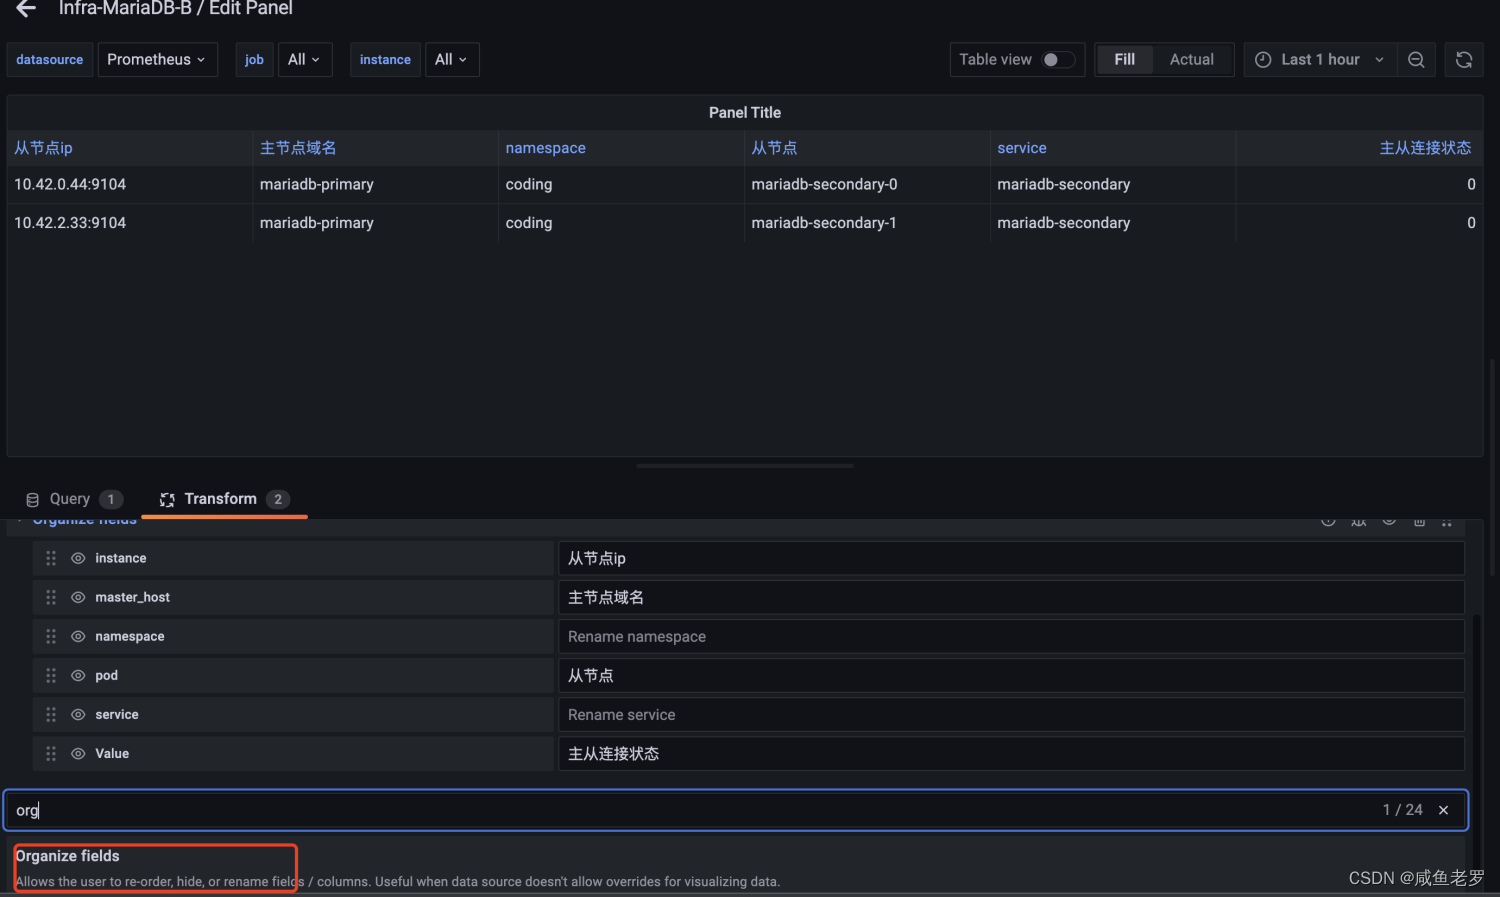Click the 1 / 24 search result counter
The height and width of the screenshot is (897, 1500).
coord(1403,810)
